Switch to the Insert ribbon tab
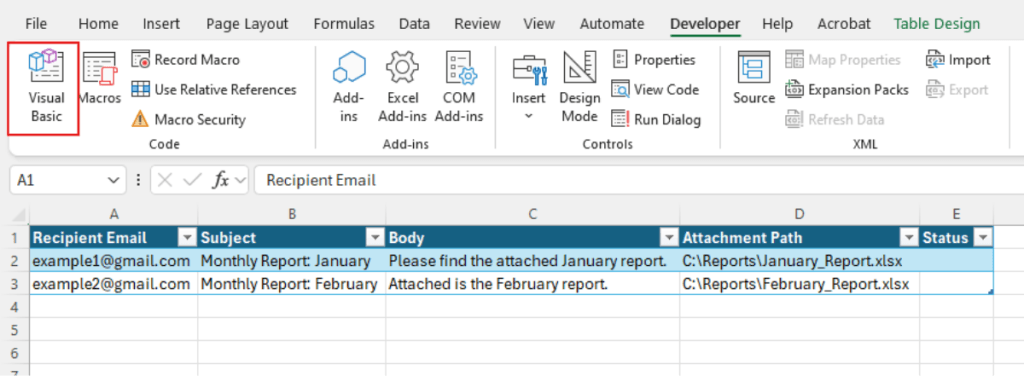The width and height of the screenshot is (1024, 376). click(x=161, y=24)
